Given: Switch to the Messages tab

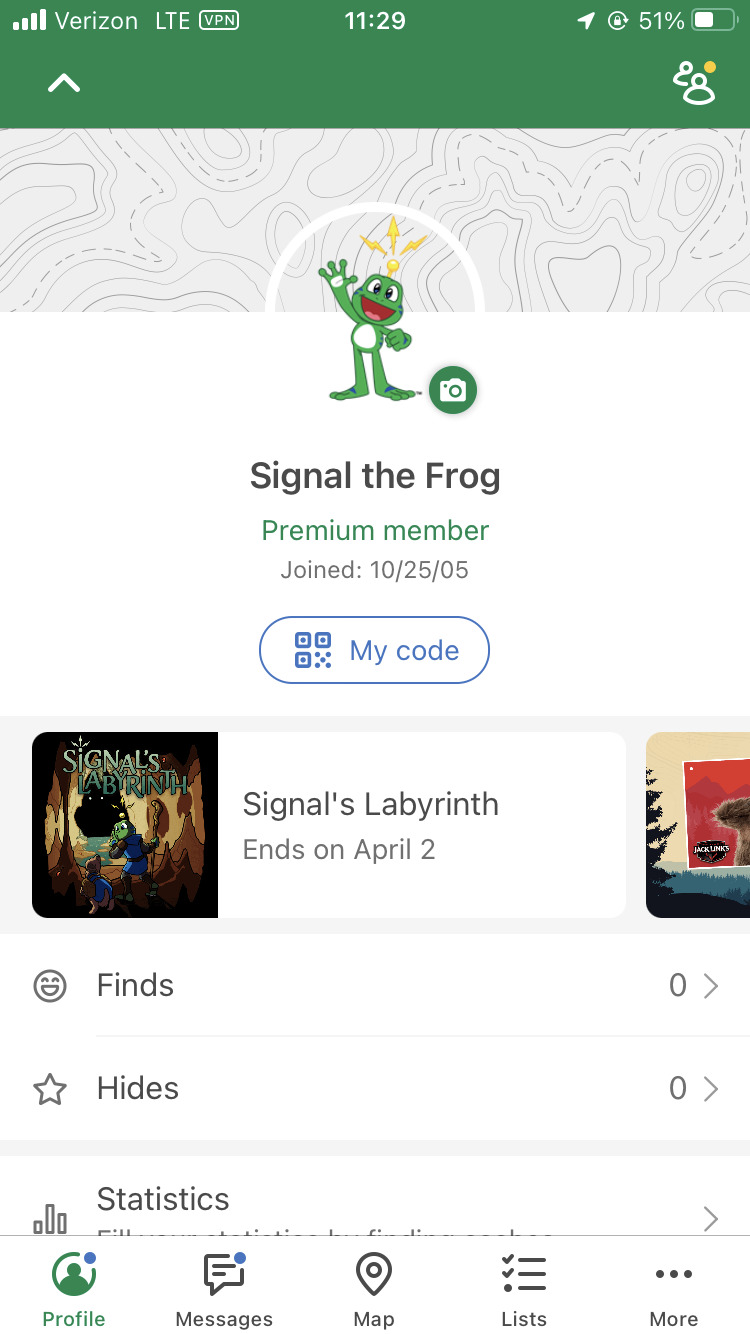Looking at the screenshot, I should click(x=224, y=1290).
